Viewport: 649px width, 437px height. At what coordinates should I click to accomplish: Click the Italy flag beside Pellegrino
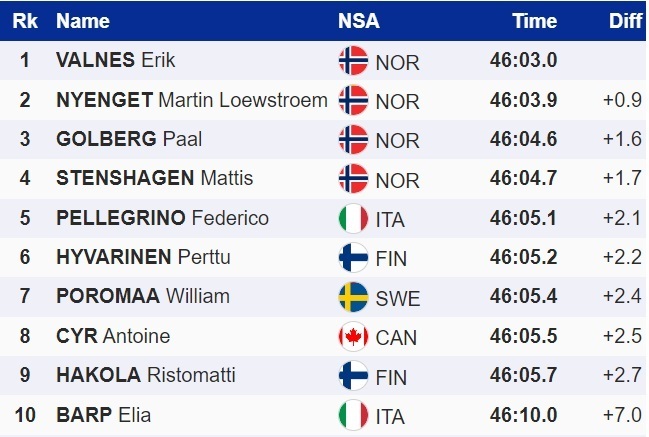(x=353, y=218)
